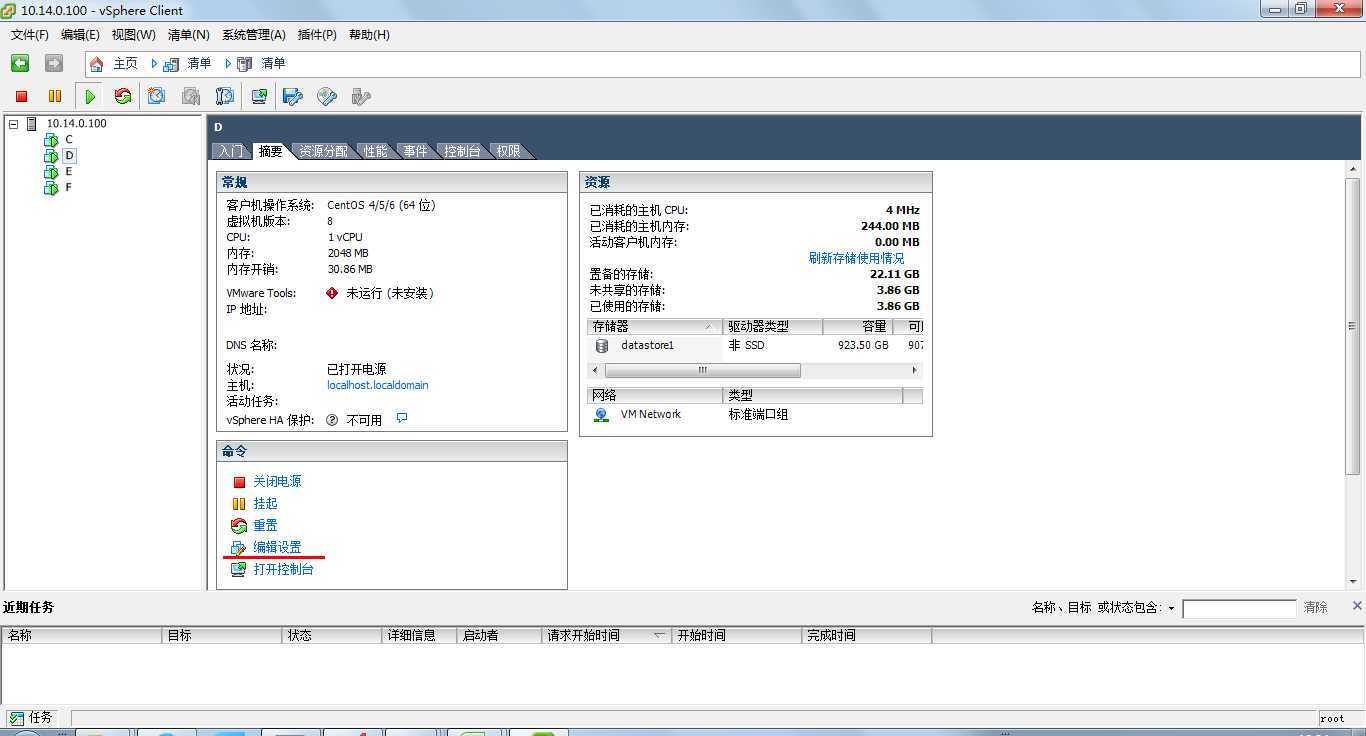The image size is (1366, 736).
Task: Open the 视图(W) menu
Action: click(133, 35)
